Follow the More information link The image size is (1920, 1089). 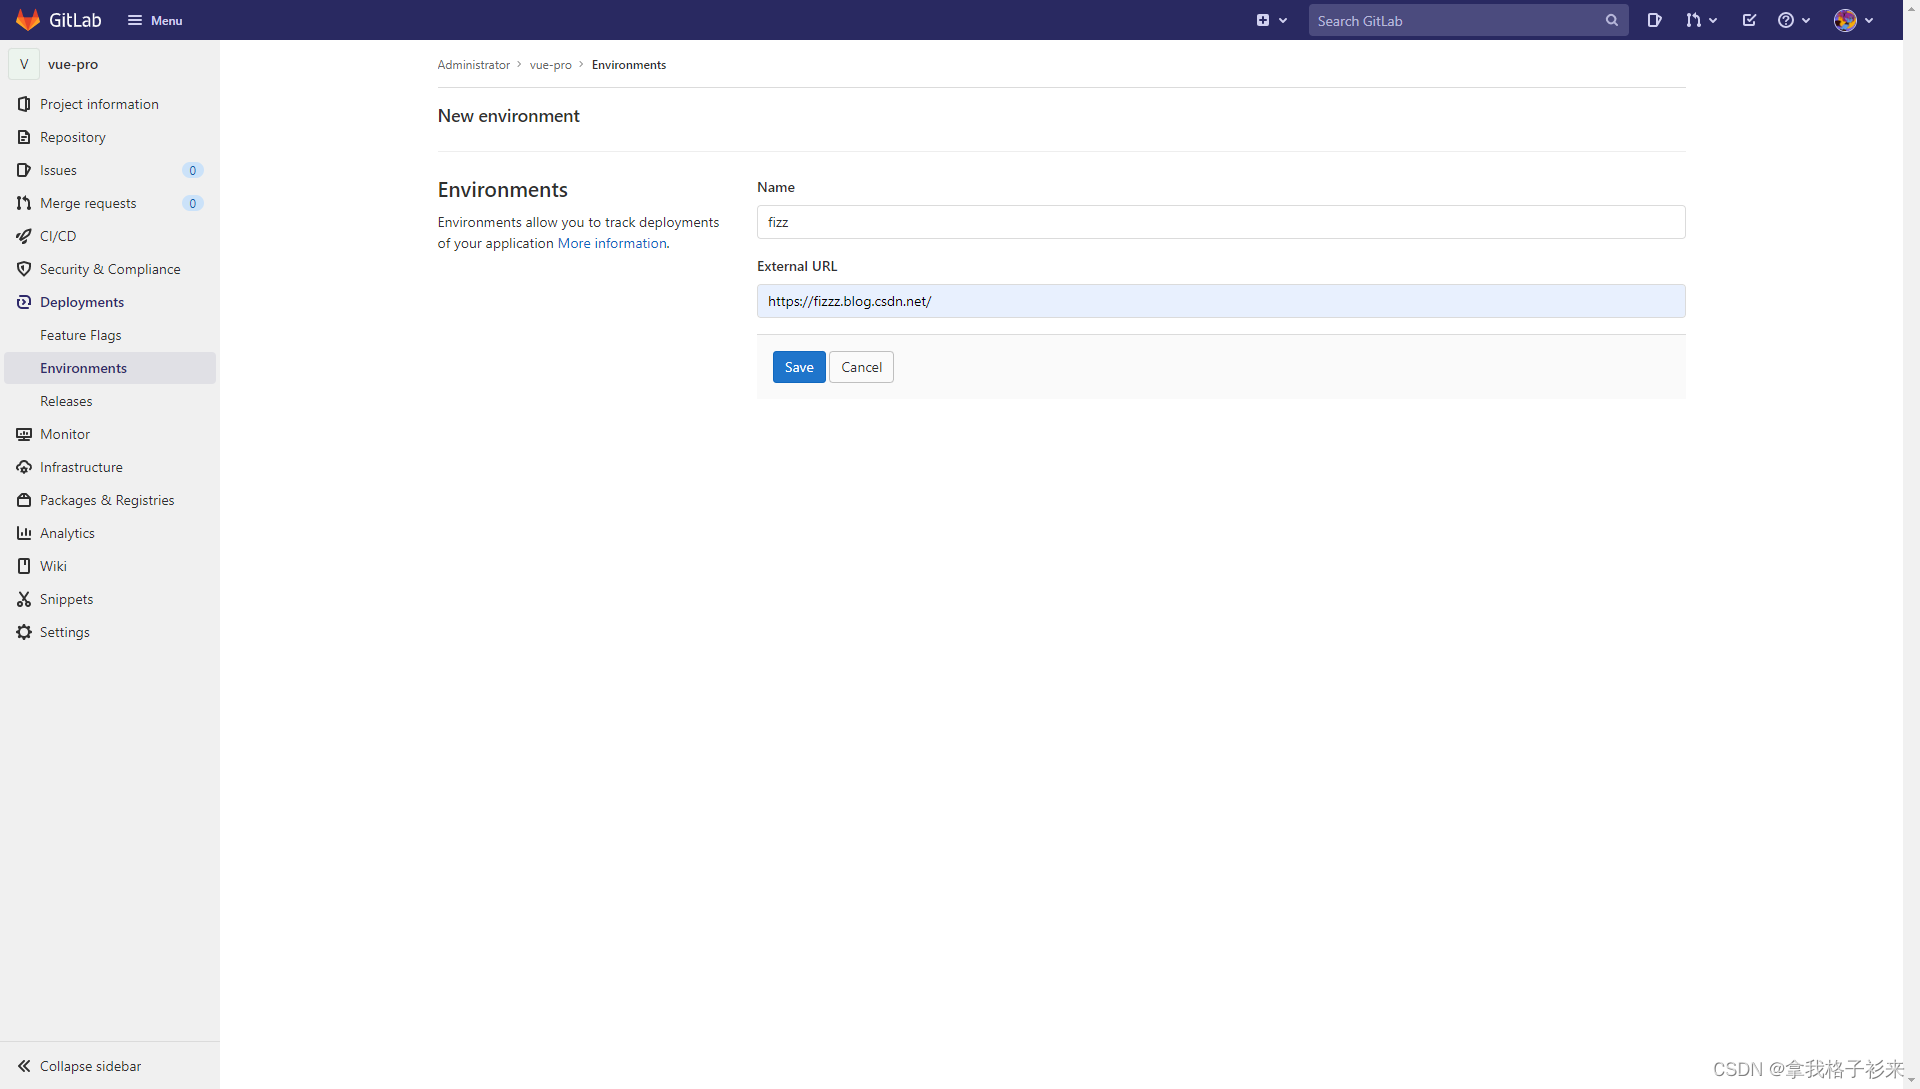[612, 243]
